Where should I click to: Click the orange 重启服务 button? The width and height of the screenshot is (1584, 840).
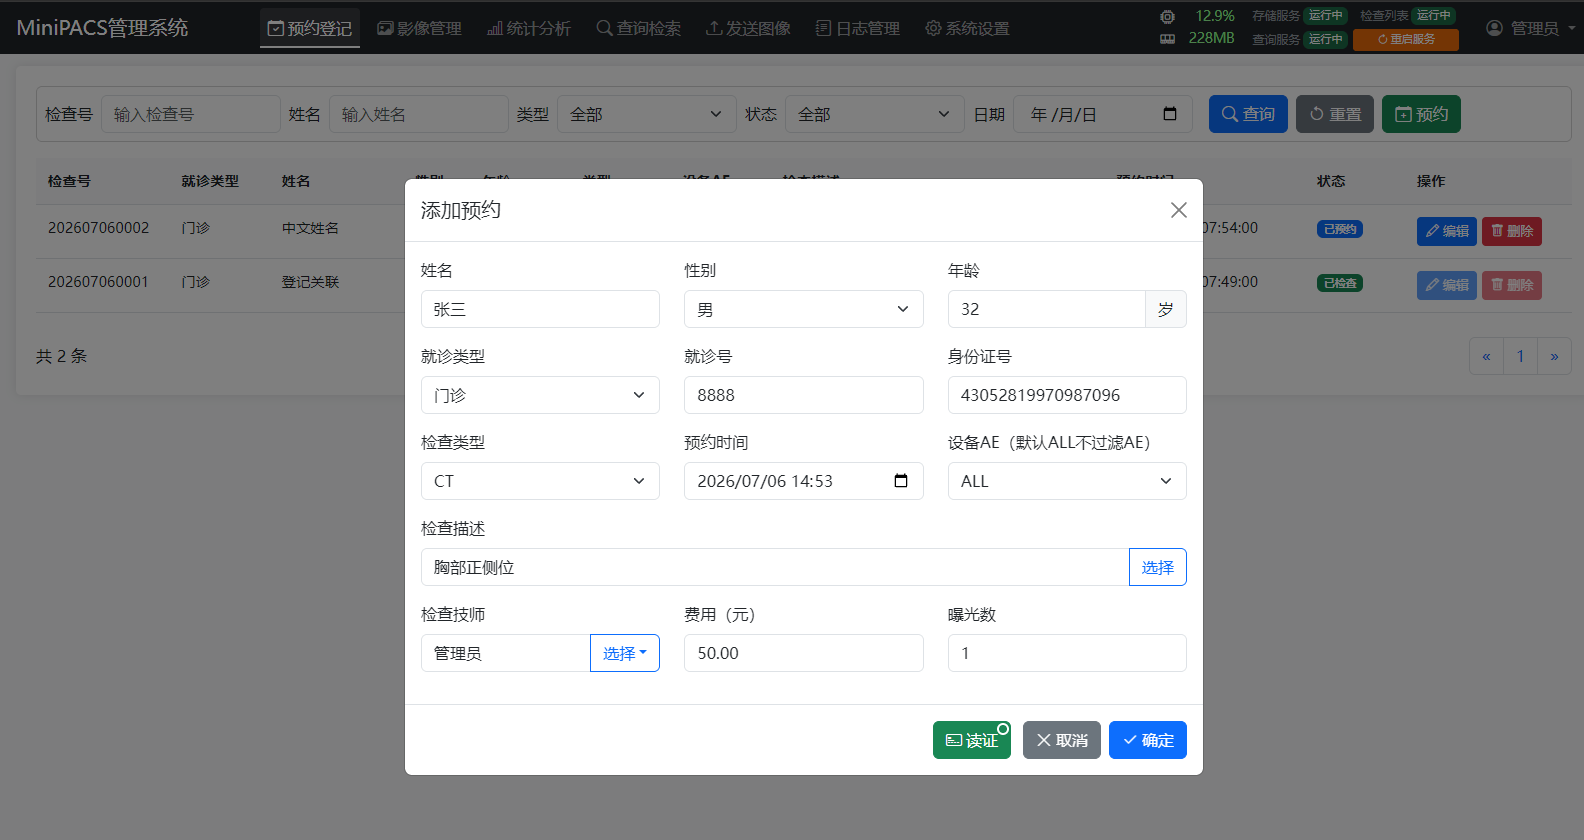click(1406, 39)
